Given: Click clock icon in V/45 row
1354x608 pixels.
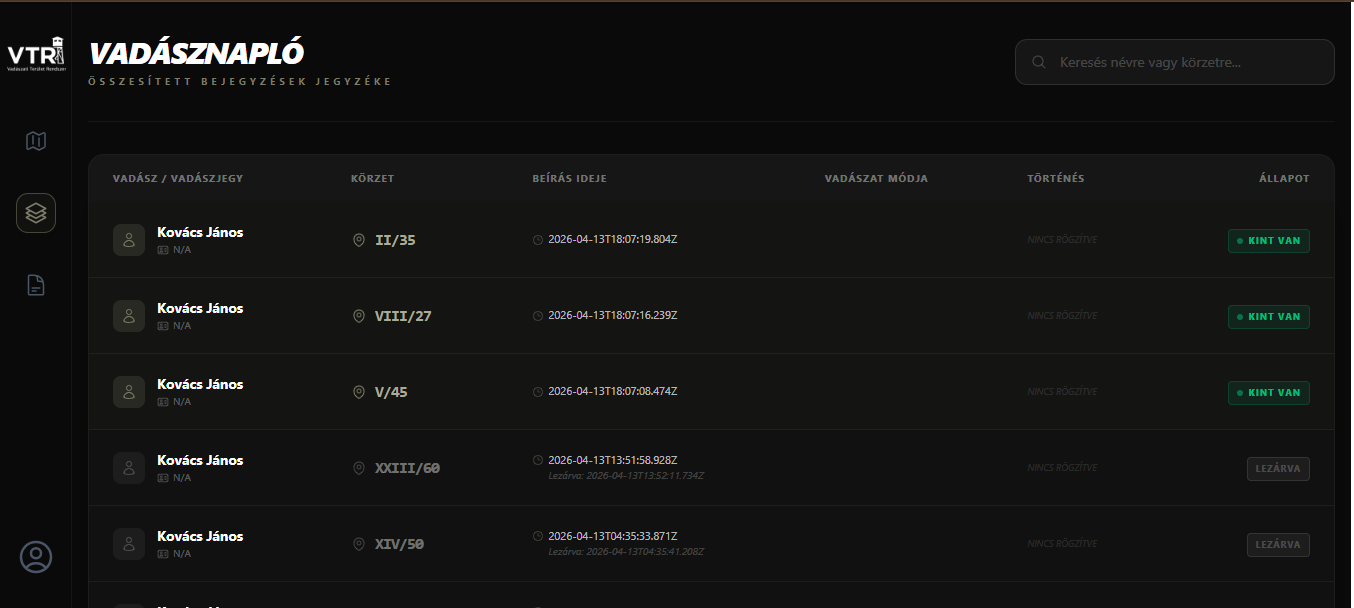Looking at the screenshot, I should click(x=538, y=392).
